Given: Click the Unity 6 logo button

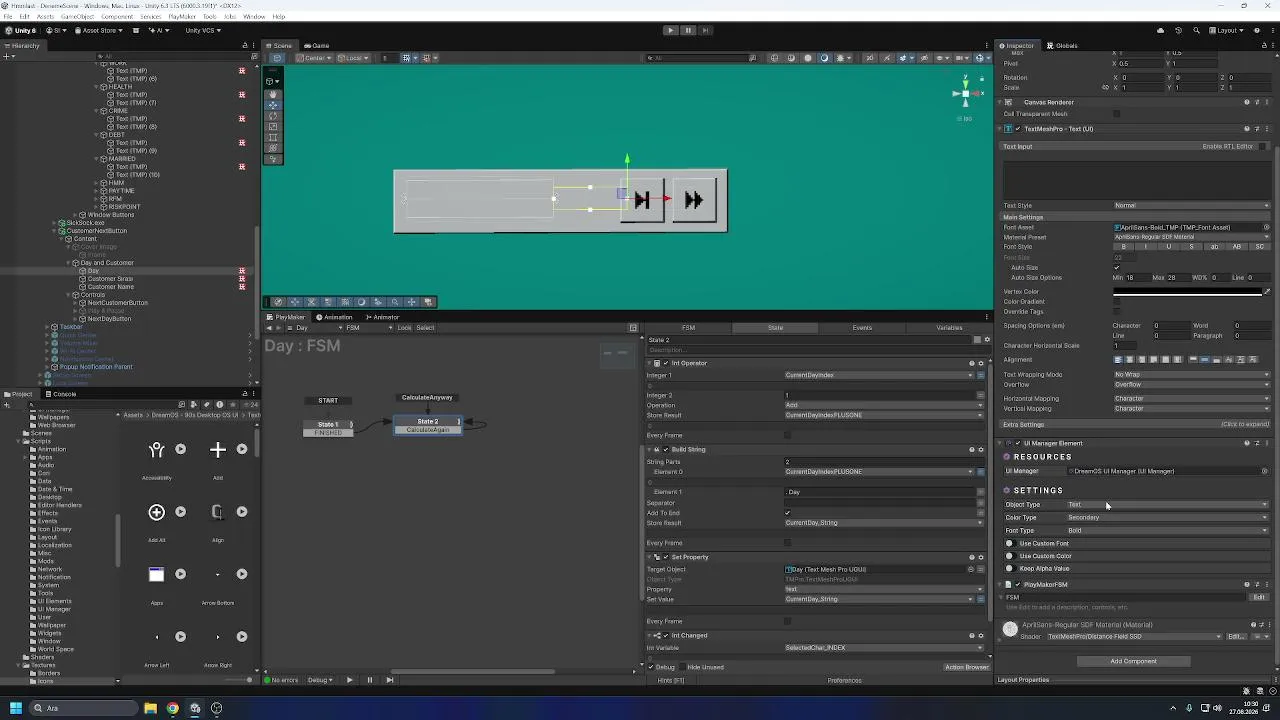Looking at the screenshot, I should pyautogui.click(x=19, y=30).
